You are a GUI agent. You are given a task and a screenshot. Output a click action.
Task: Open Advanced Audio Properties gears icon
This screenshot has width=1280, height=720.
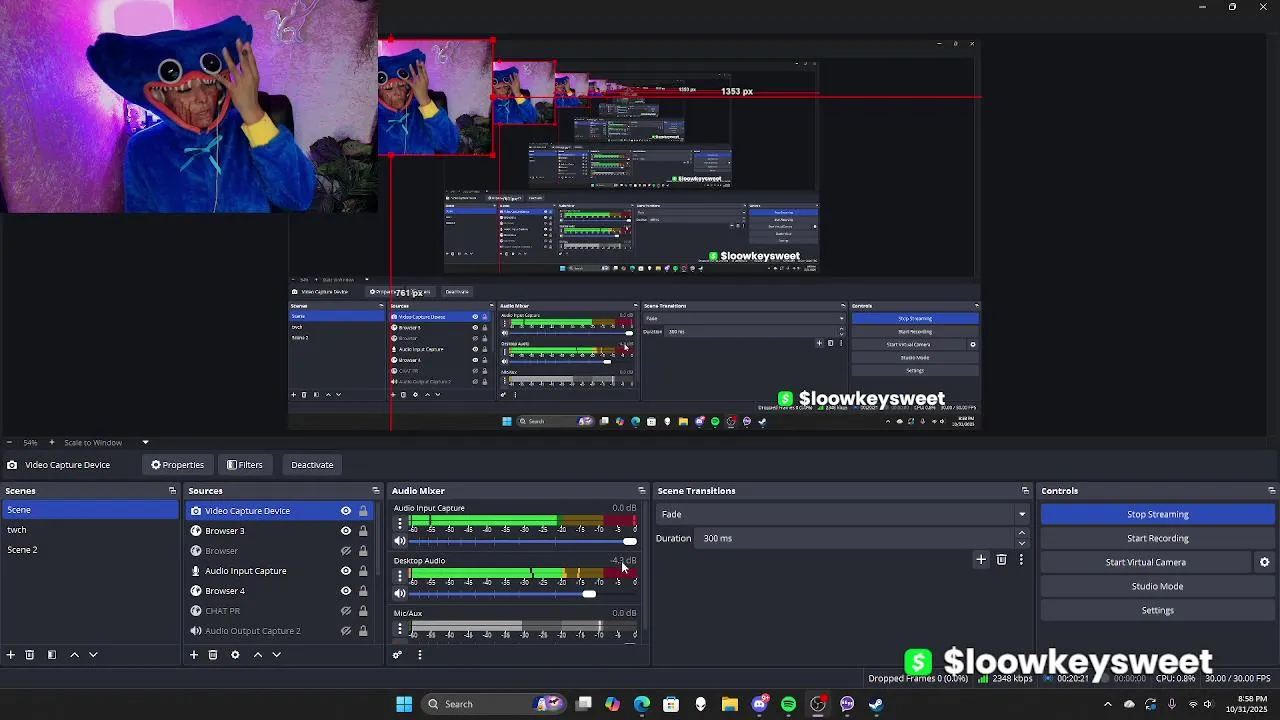click(397, 655)
